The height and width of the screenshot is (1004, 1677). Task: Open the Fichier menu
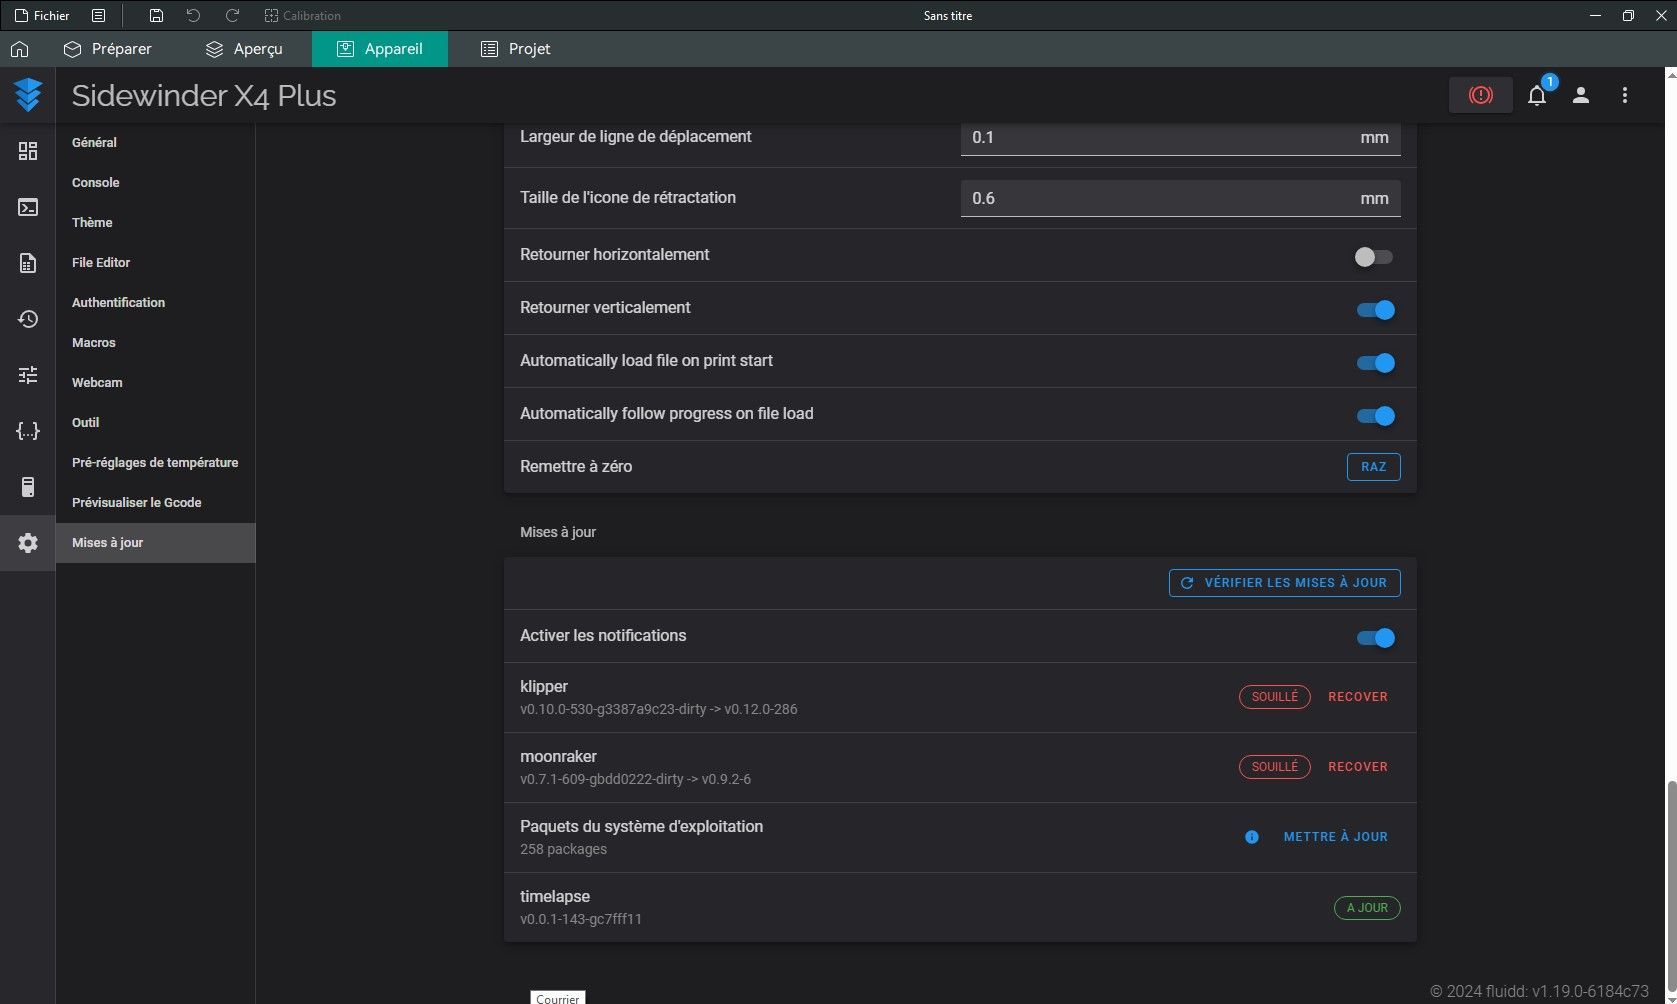(42, 15)
